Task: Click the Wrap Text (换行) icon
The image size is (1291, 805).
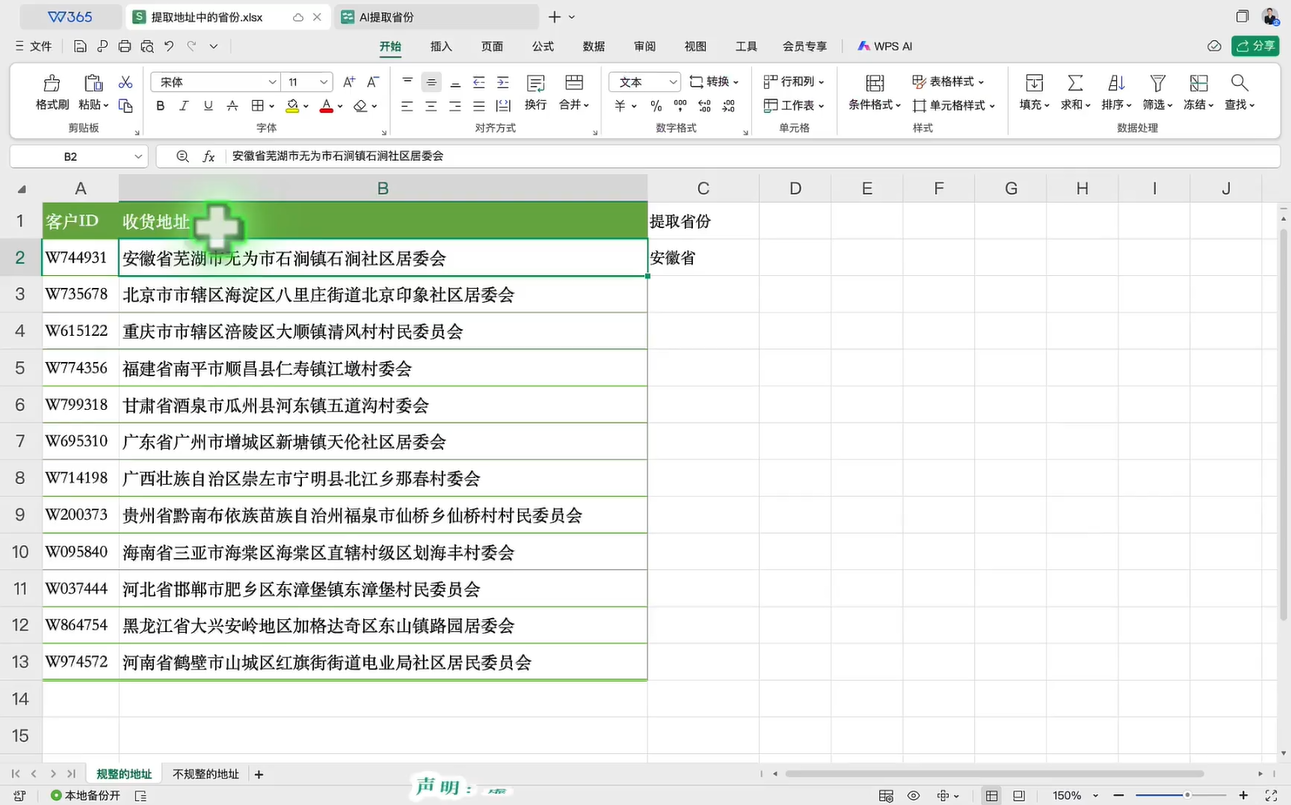Action: (536, 83)
